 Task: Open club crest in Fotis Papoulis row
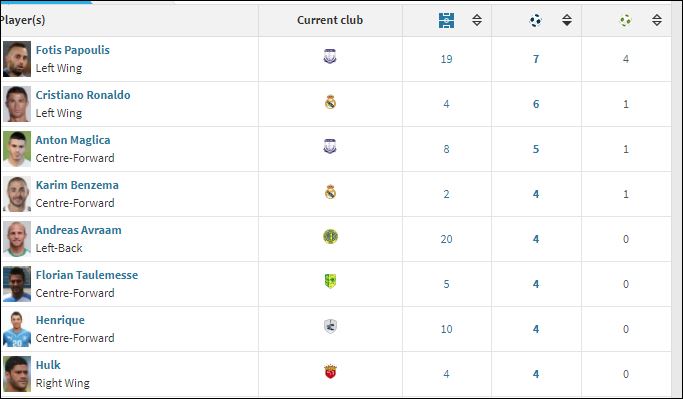tap(330, 57)
